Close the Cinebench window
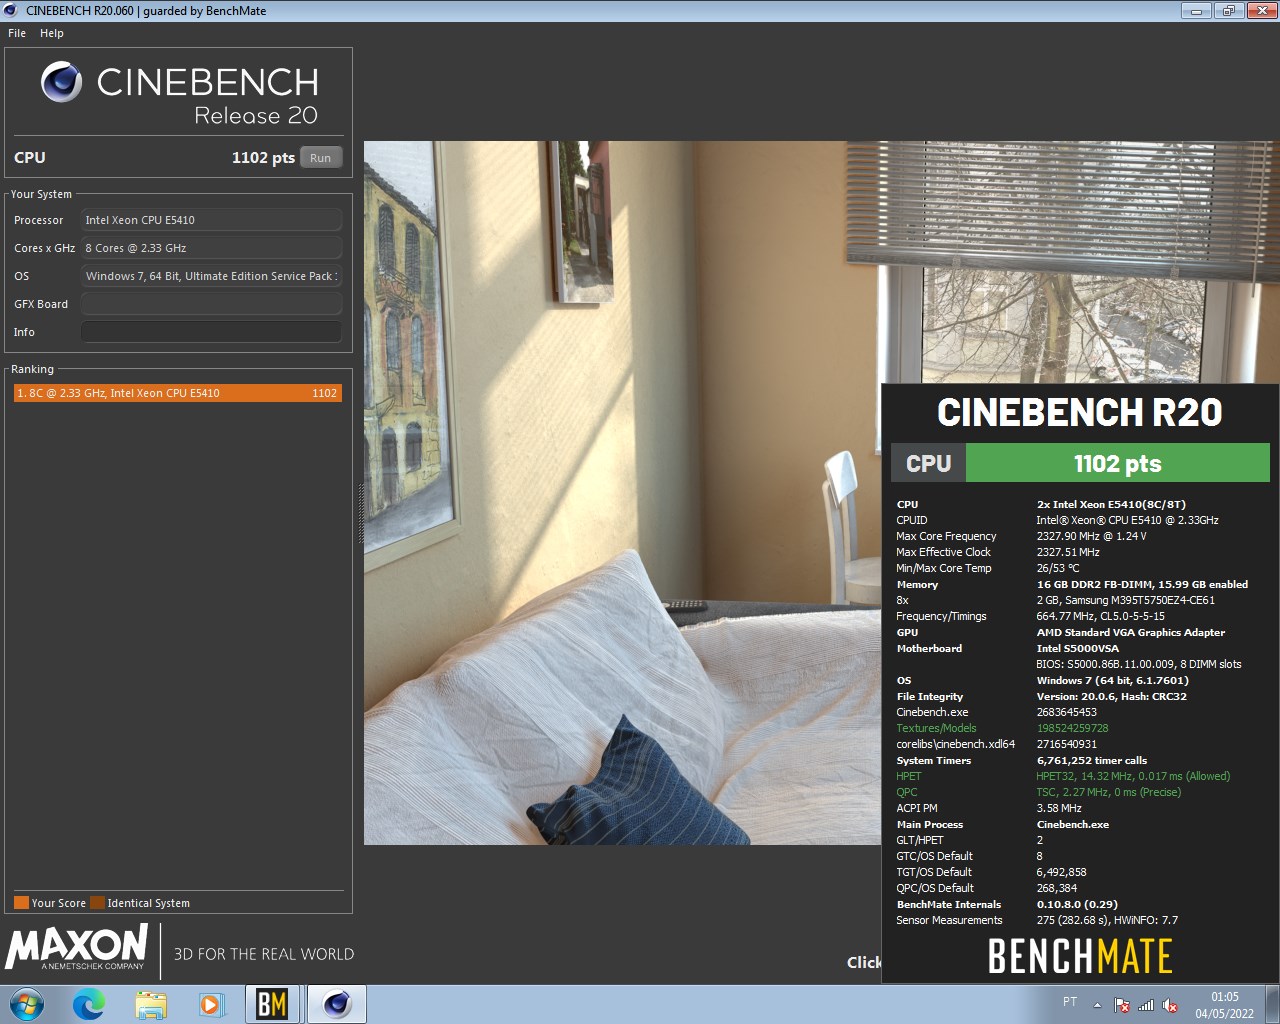This screenshot has height=1024, width=1280. point(1260,11)
